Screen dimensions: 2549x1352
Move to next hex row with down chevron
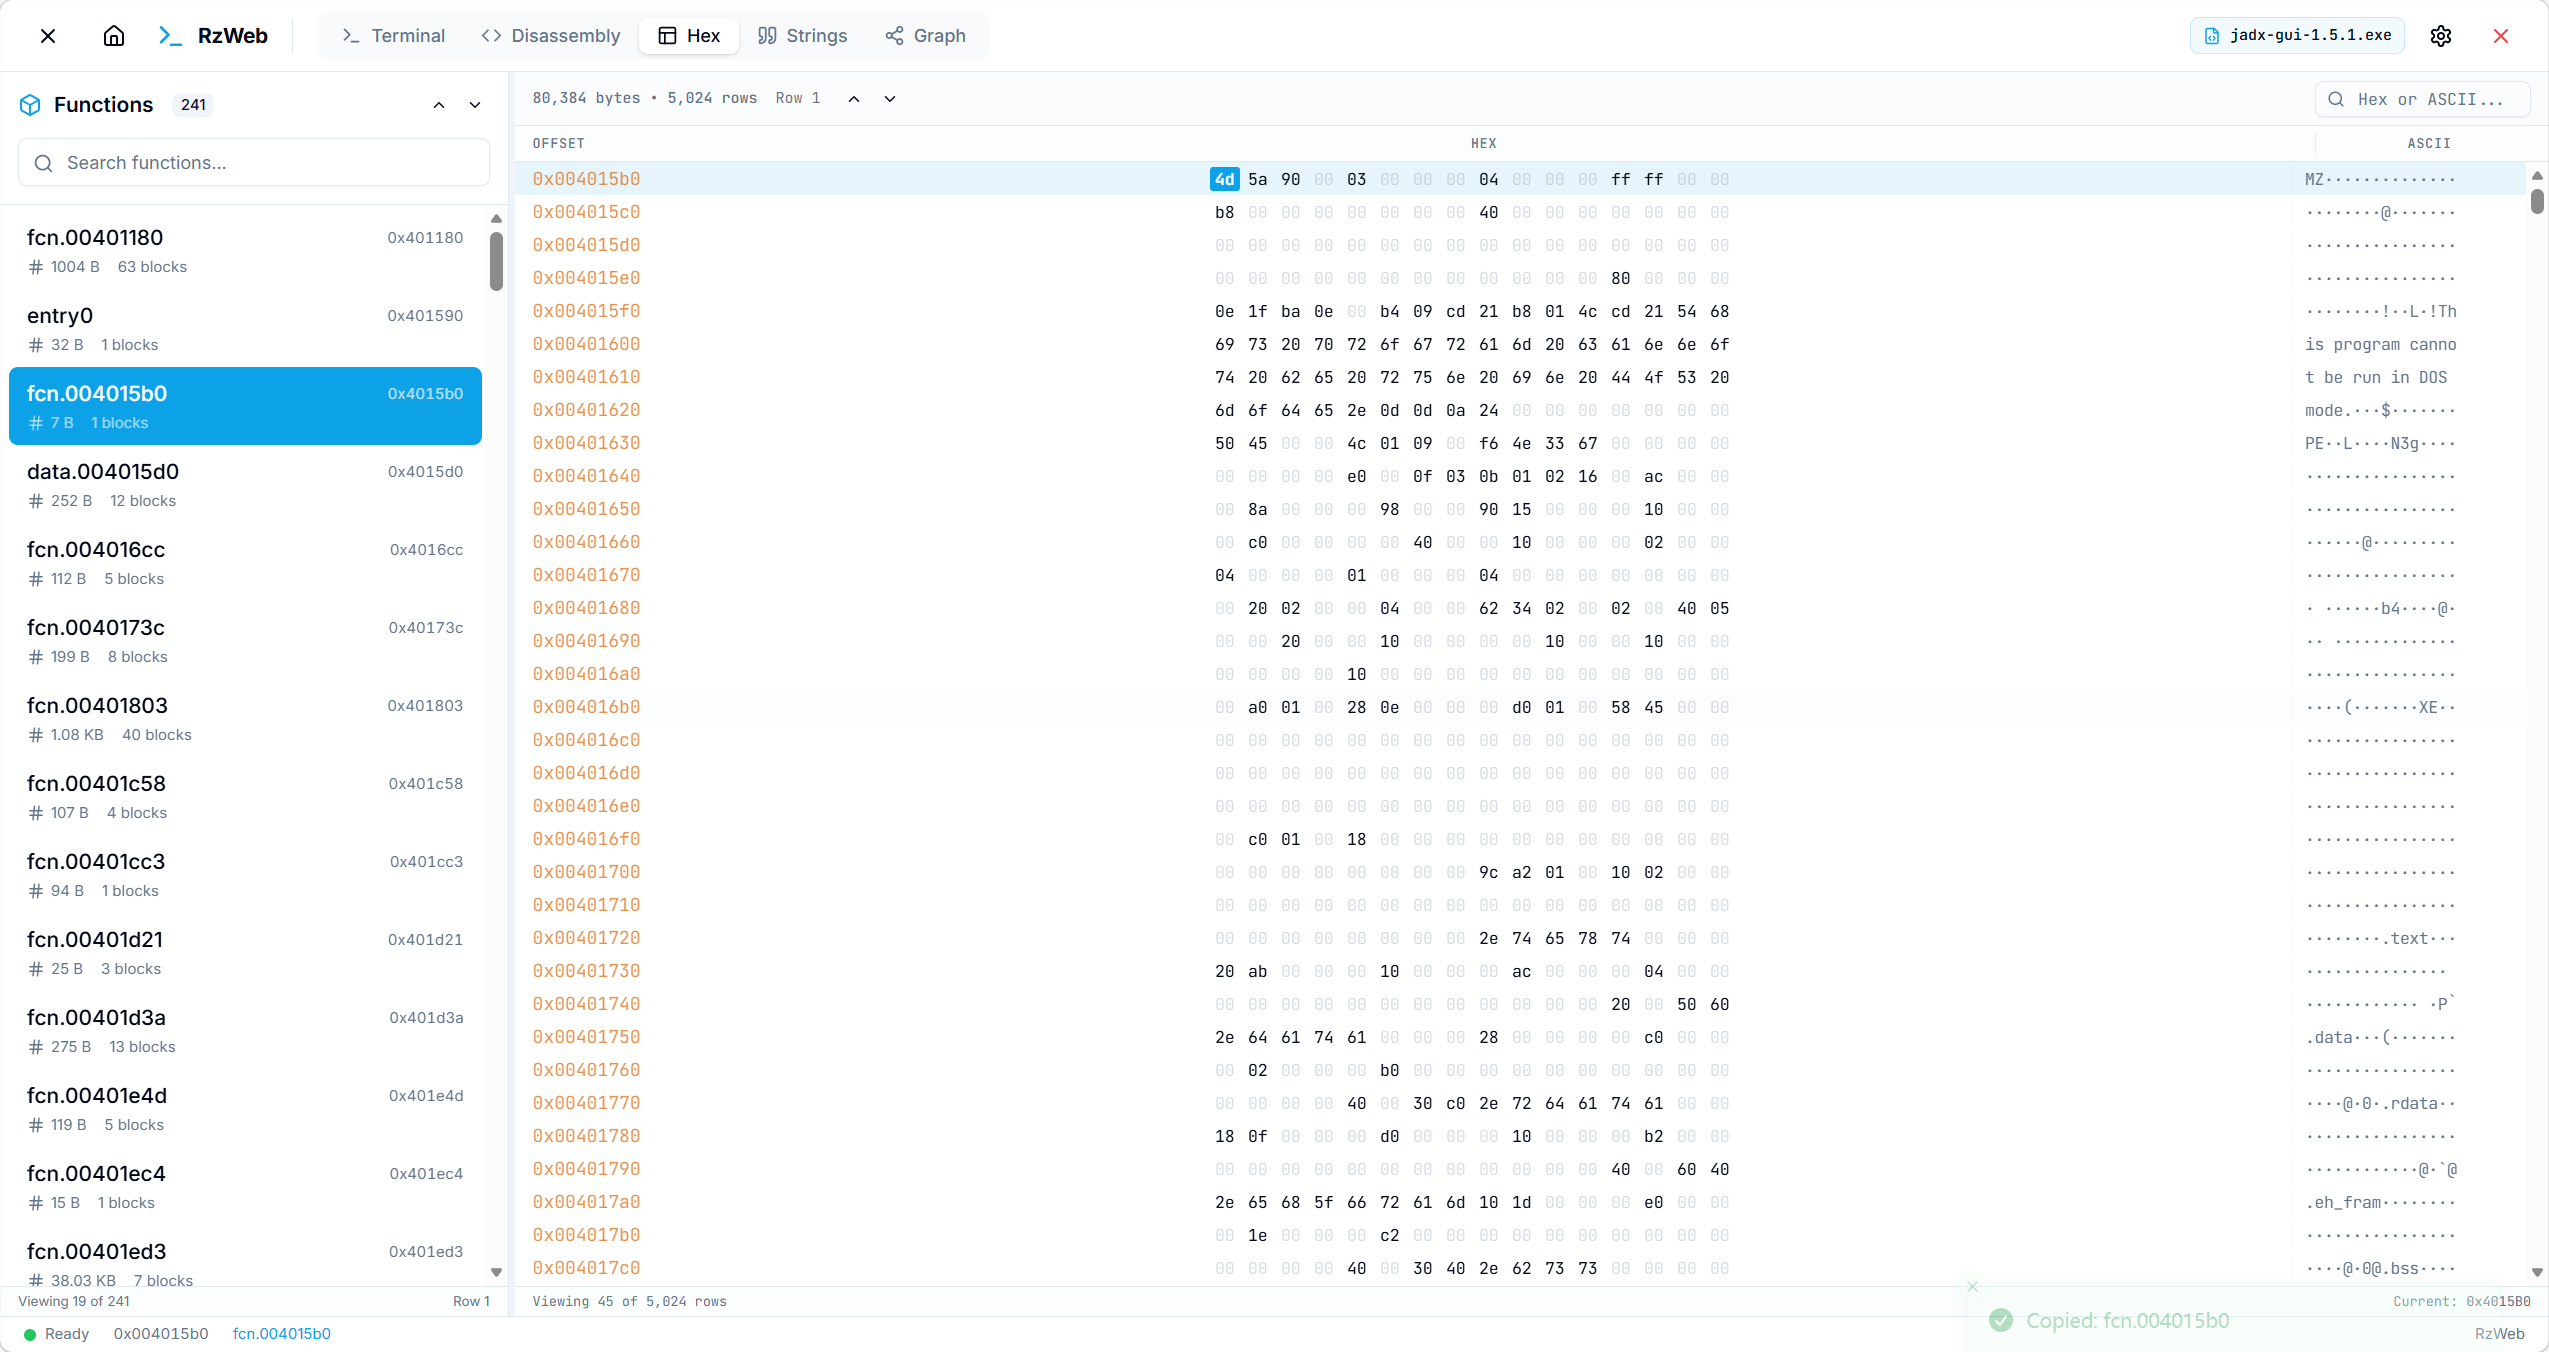tap(890, 98)
